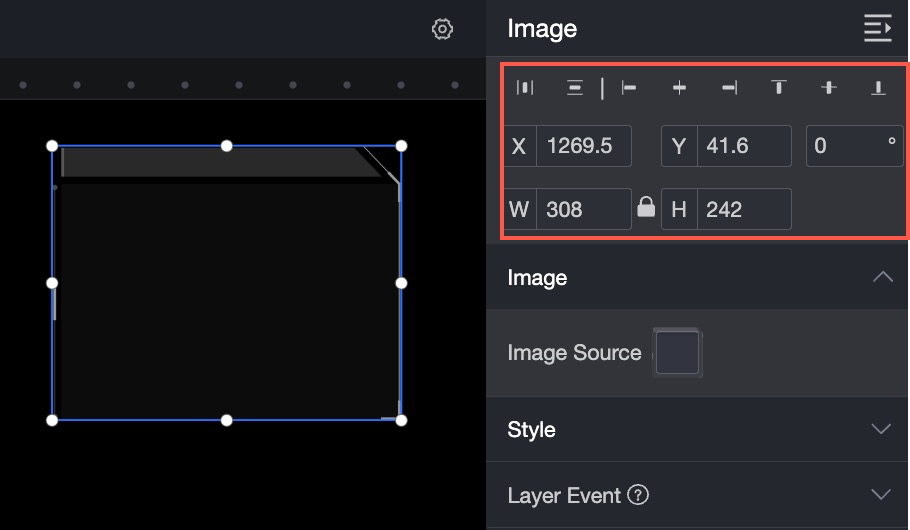
Task: Toggle the aspect ratio lock
Action: pyautogui.click(x=646, y=207)
